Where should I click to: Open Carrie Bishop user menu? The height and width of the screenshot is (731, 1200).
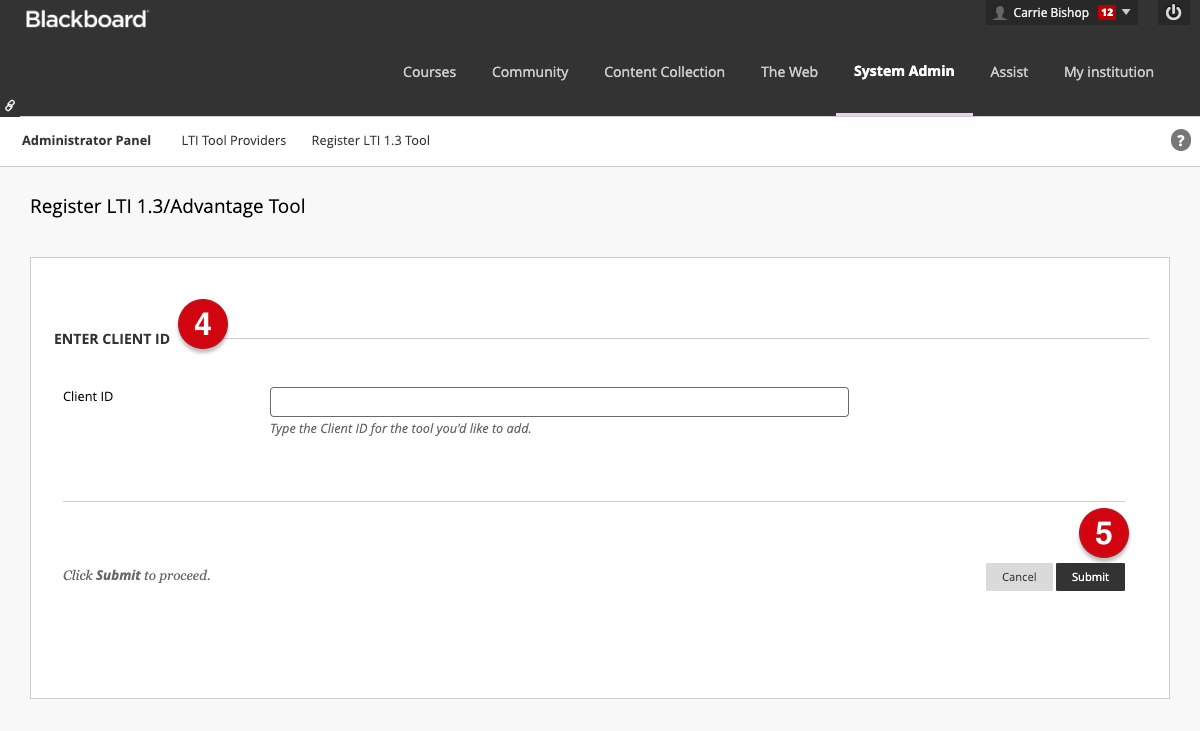tap(1062, 13)
